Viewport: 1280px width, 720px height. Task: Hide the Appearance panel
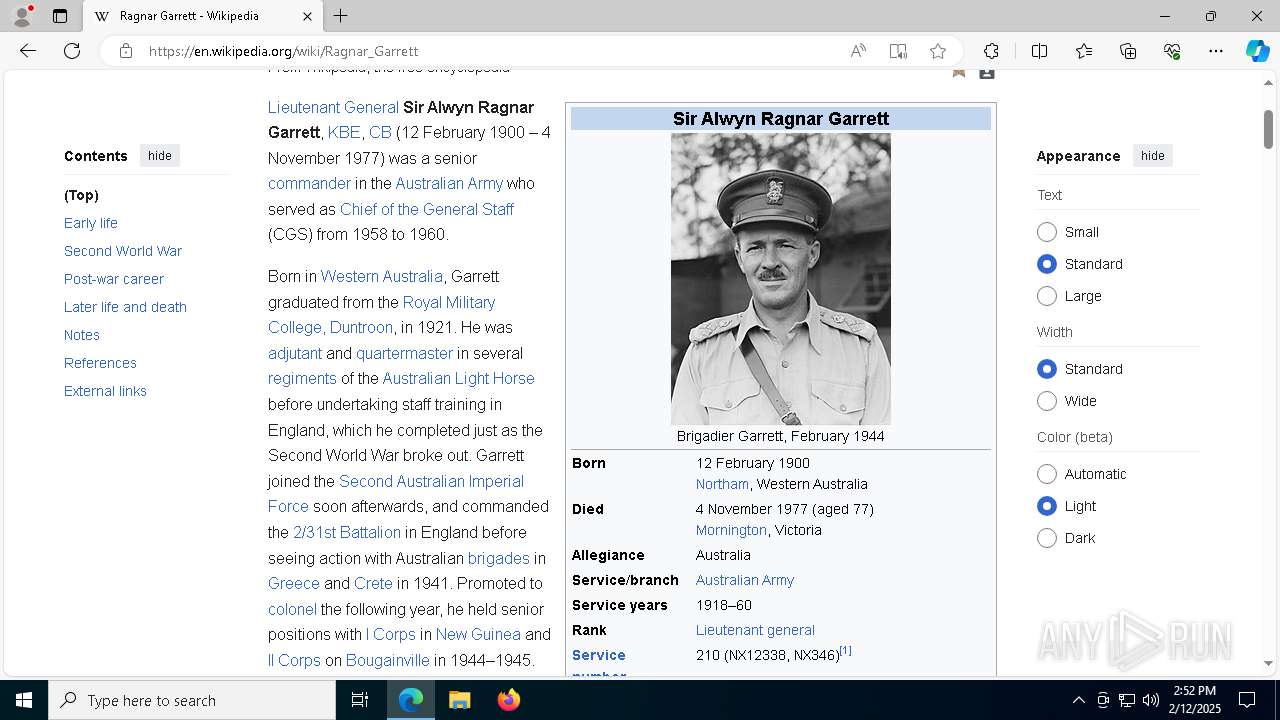click(1153, 156)
